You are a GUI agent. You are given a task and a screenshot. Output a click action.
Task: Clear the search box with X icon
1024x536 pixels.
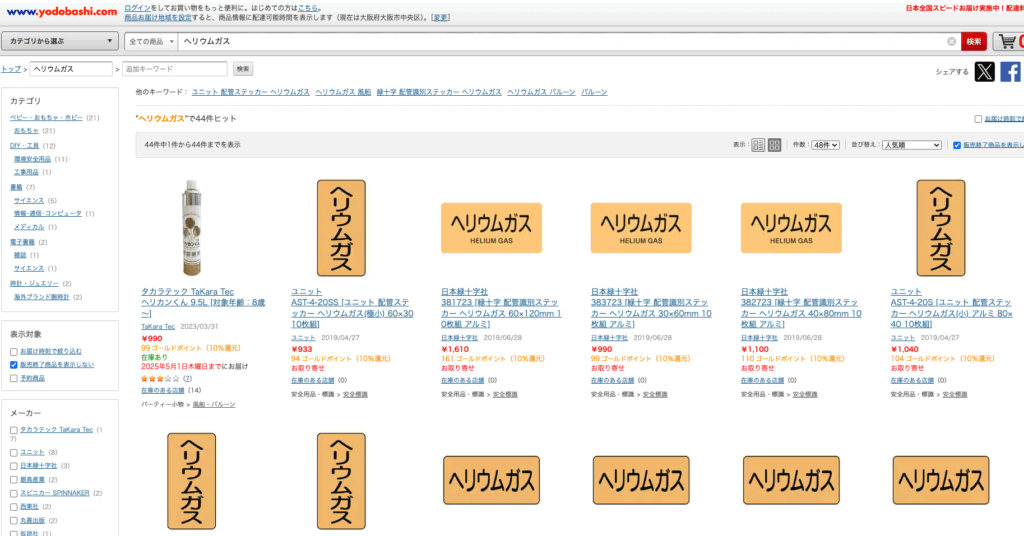pos(952,41)
